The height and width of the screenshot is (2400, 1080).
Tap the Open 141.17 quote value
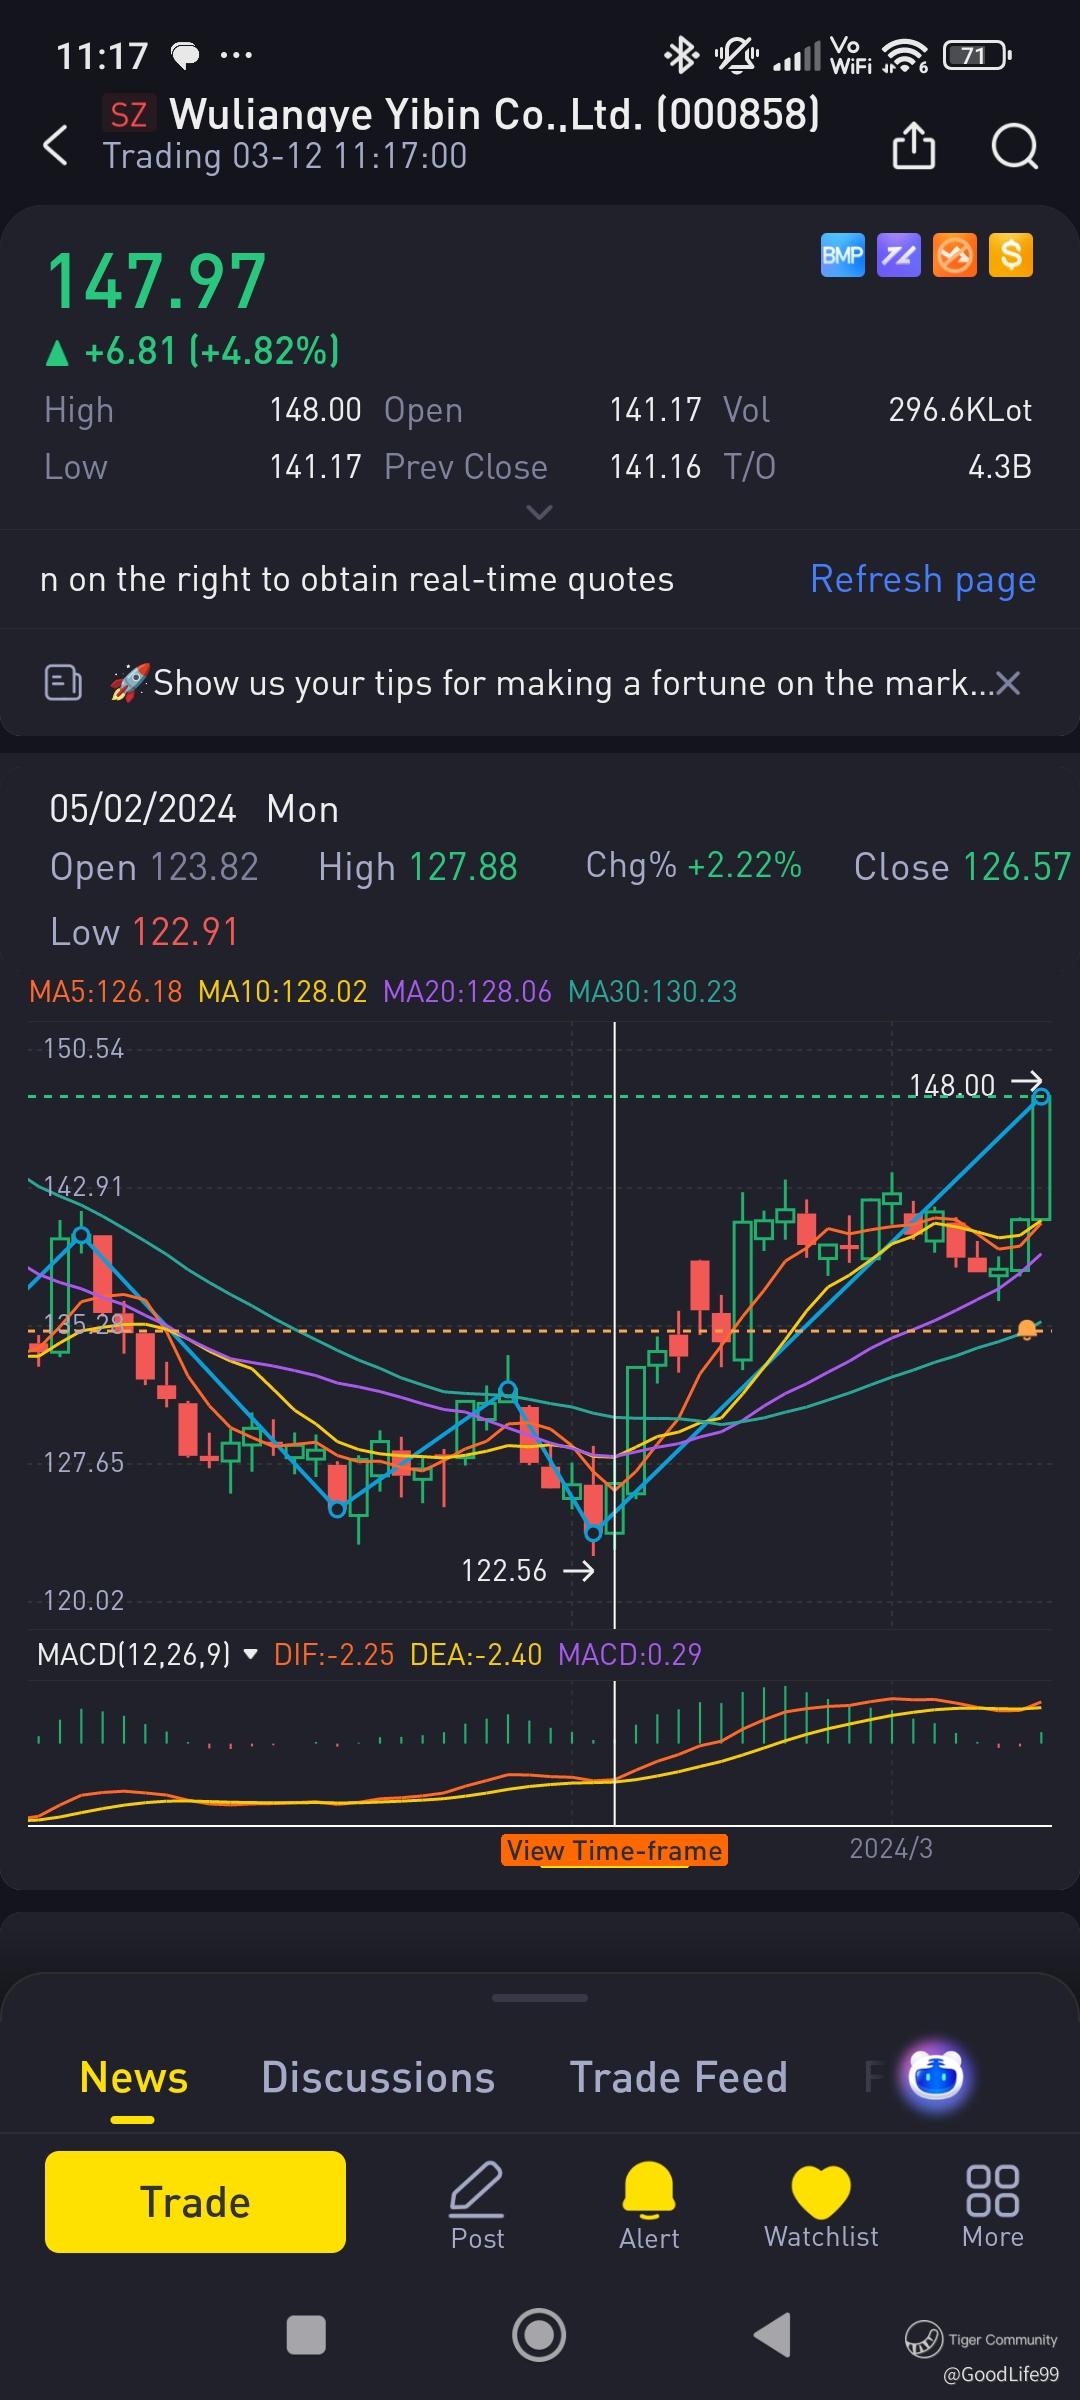tap(655, 410)
